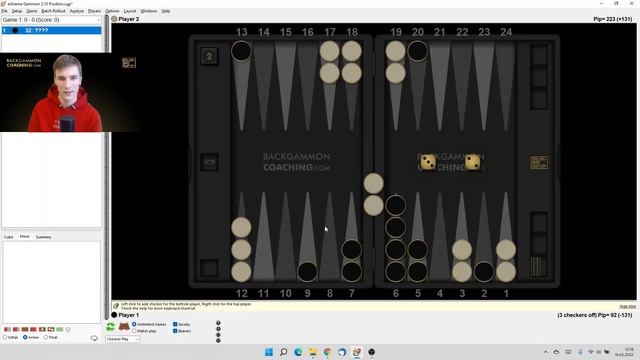This screenshot has height=360, width=640.
Task: Click the Hide Hint link
Action: tap(627, 306)
